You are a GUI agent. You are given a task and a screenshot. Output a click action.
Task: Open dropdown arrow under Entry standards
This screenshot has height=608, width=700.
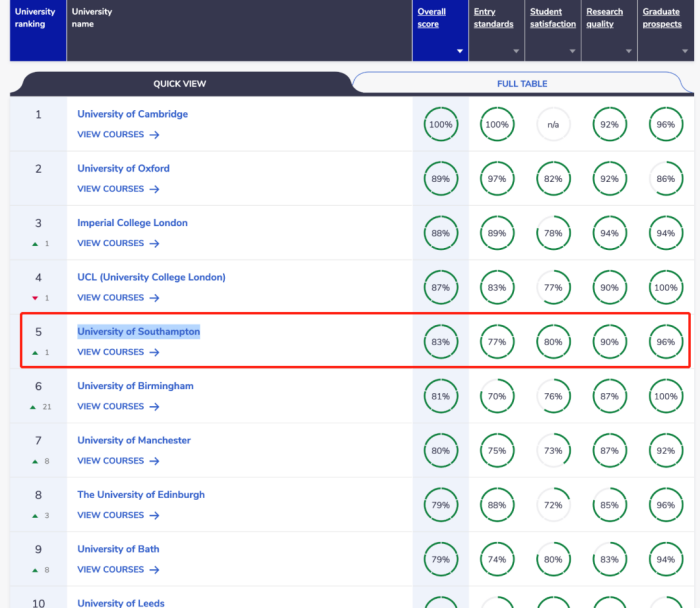tap(516, 51)
